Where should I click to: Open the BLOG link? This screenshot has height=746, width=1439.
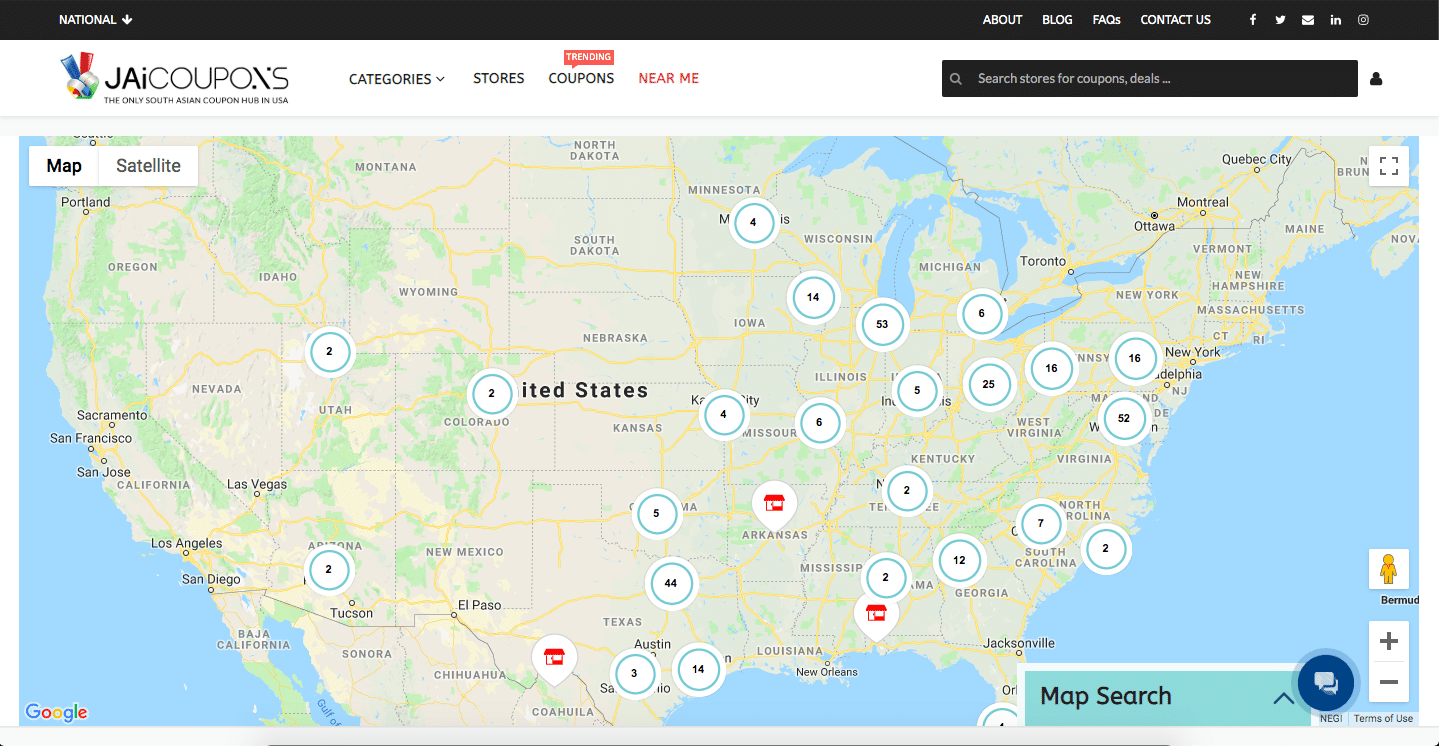[x=1057, y=20]
